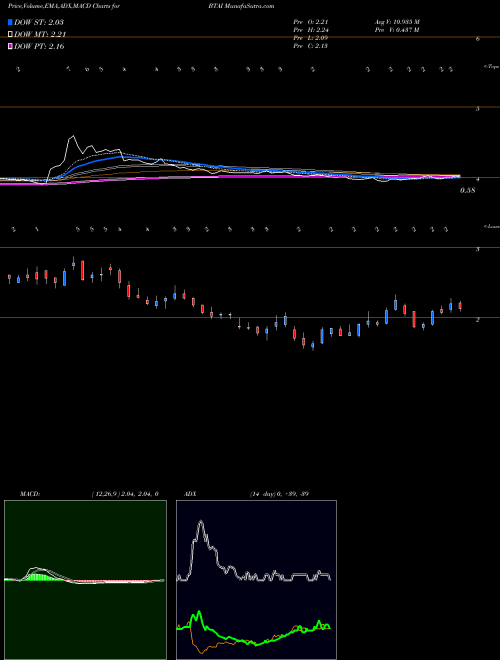Click the orange -DI line trough in ADX panel
This screenshot has height=660, width=500.
202,652
